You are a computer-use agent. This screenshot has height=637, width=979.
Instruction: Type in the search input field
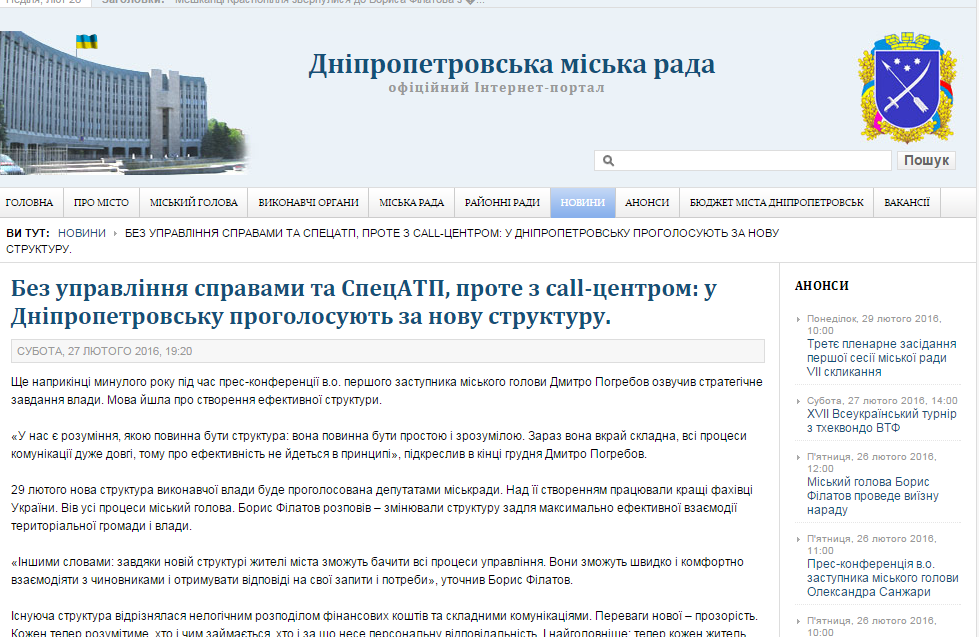[x=750, y=161]
